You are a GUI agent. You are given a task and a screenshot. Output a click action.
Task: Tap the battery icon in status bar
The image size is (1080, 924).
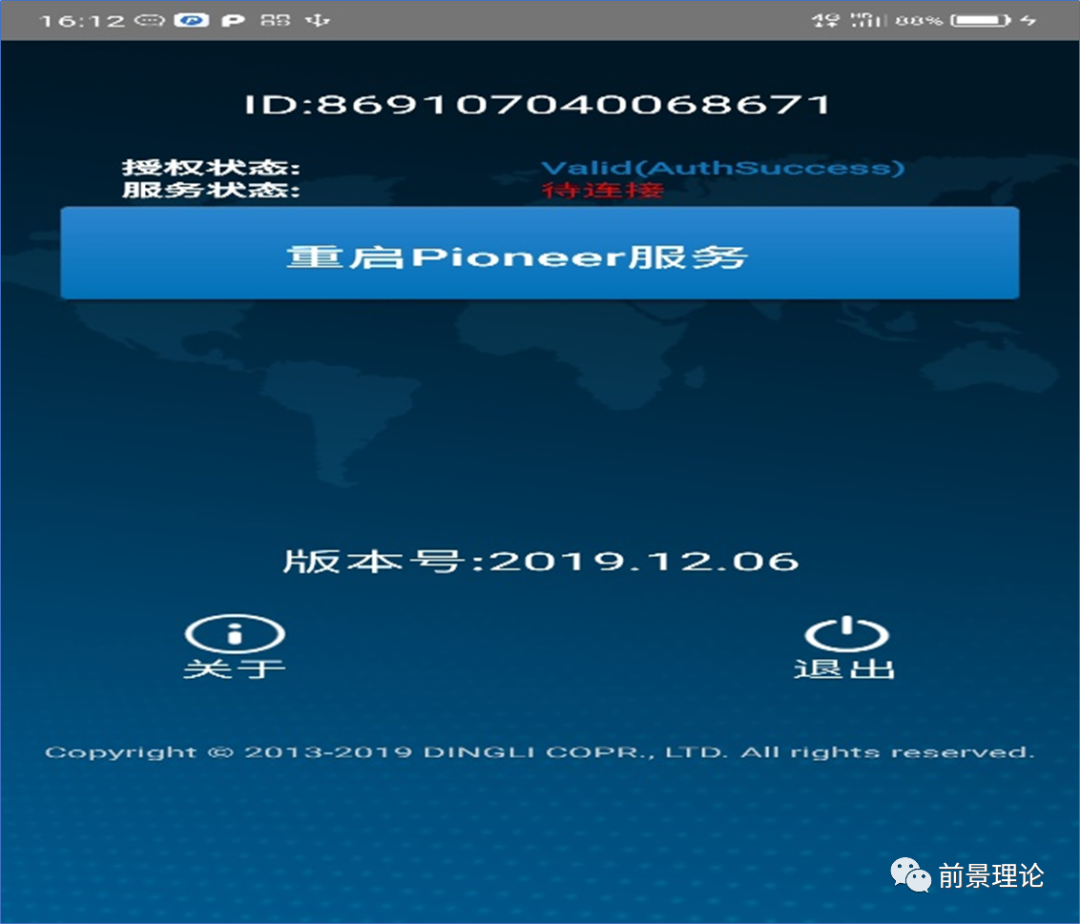[x=980, y=20]
